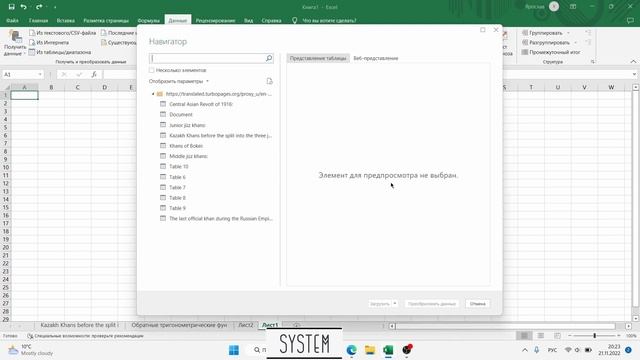This screenshot has width=640, height=360.
Task: Import data Из Интернета
Action: 49,42
